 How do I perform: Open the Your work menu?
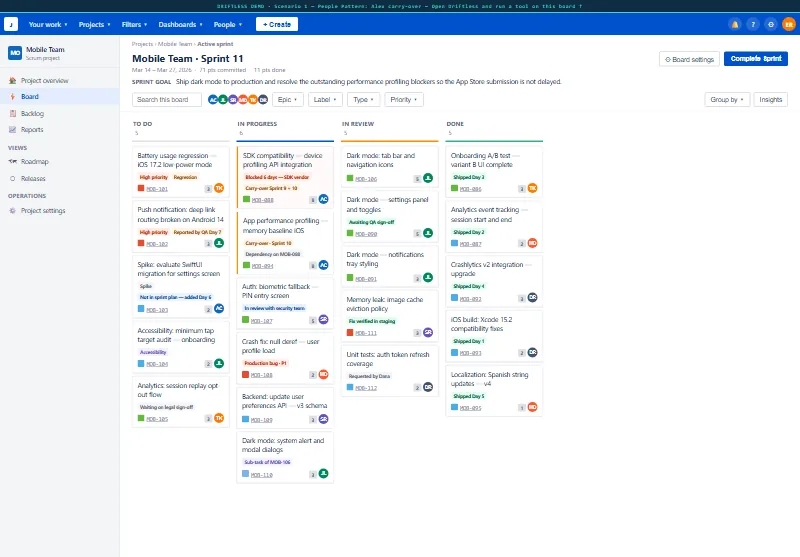click(x=48, y=24)
